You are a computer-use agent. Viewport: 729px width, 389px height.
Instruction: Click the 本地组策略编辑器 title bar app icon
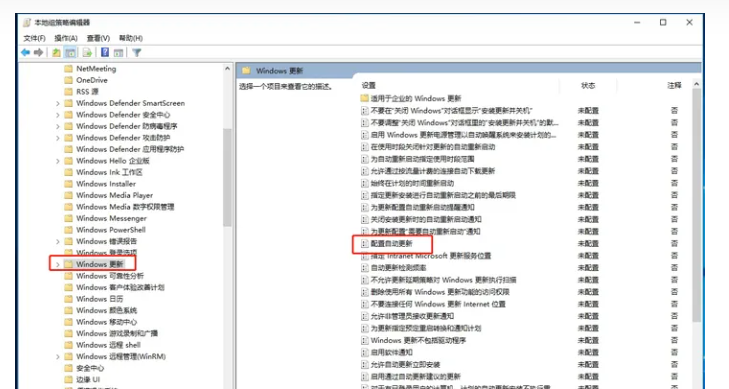click(27, 22)
